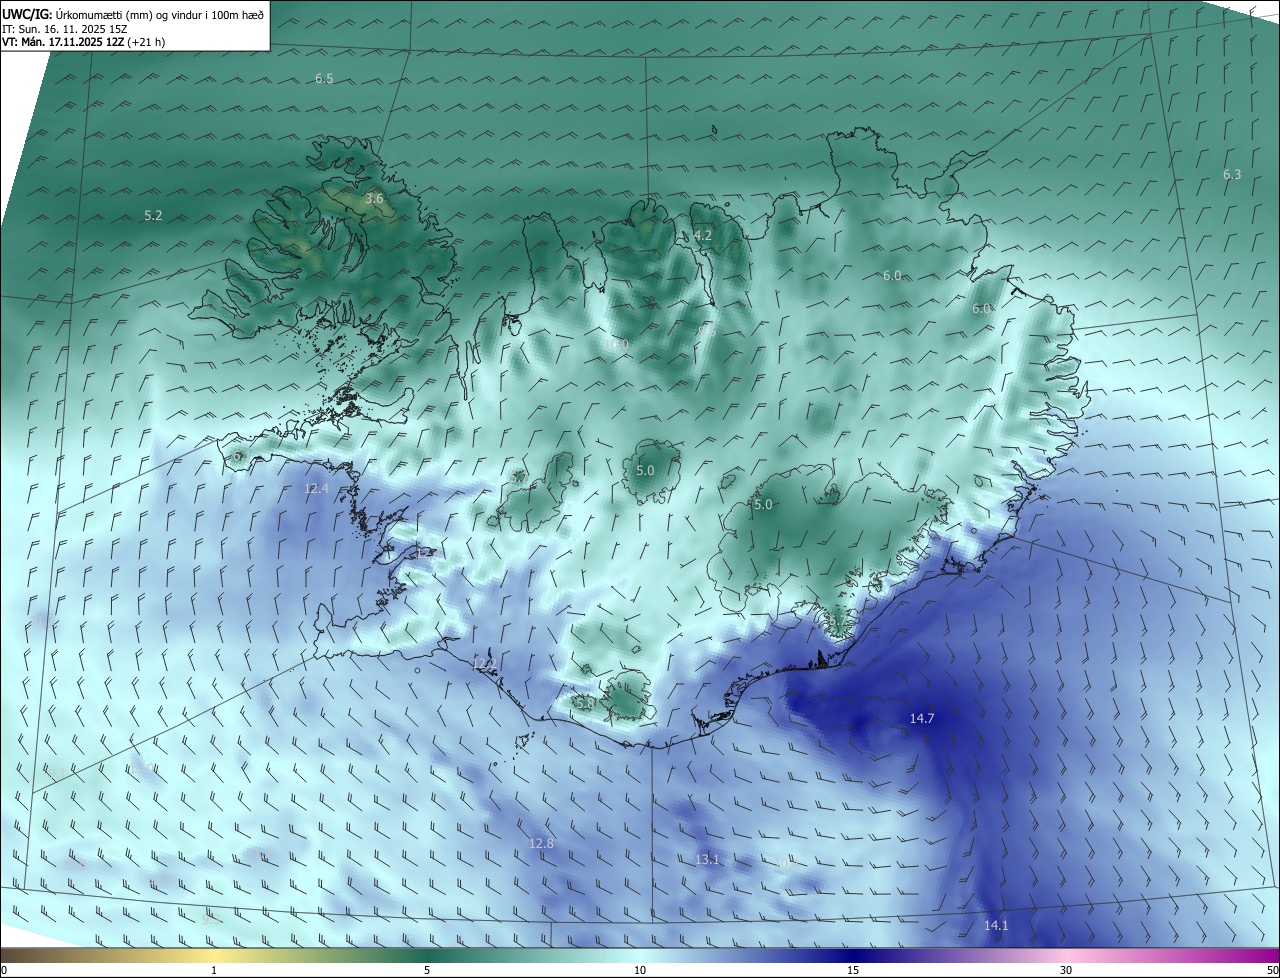Click the 14.1 value on the map
1280x978 pixels.
[x=996, y=926]
